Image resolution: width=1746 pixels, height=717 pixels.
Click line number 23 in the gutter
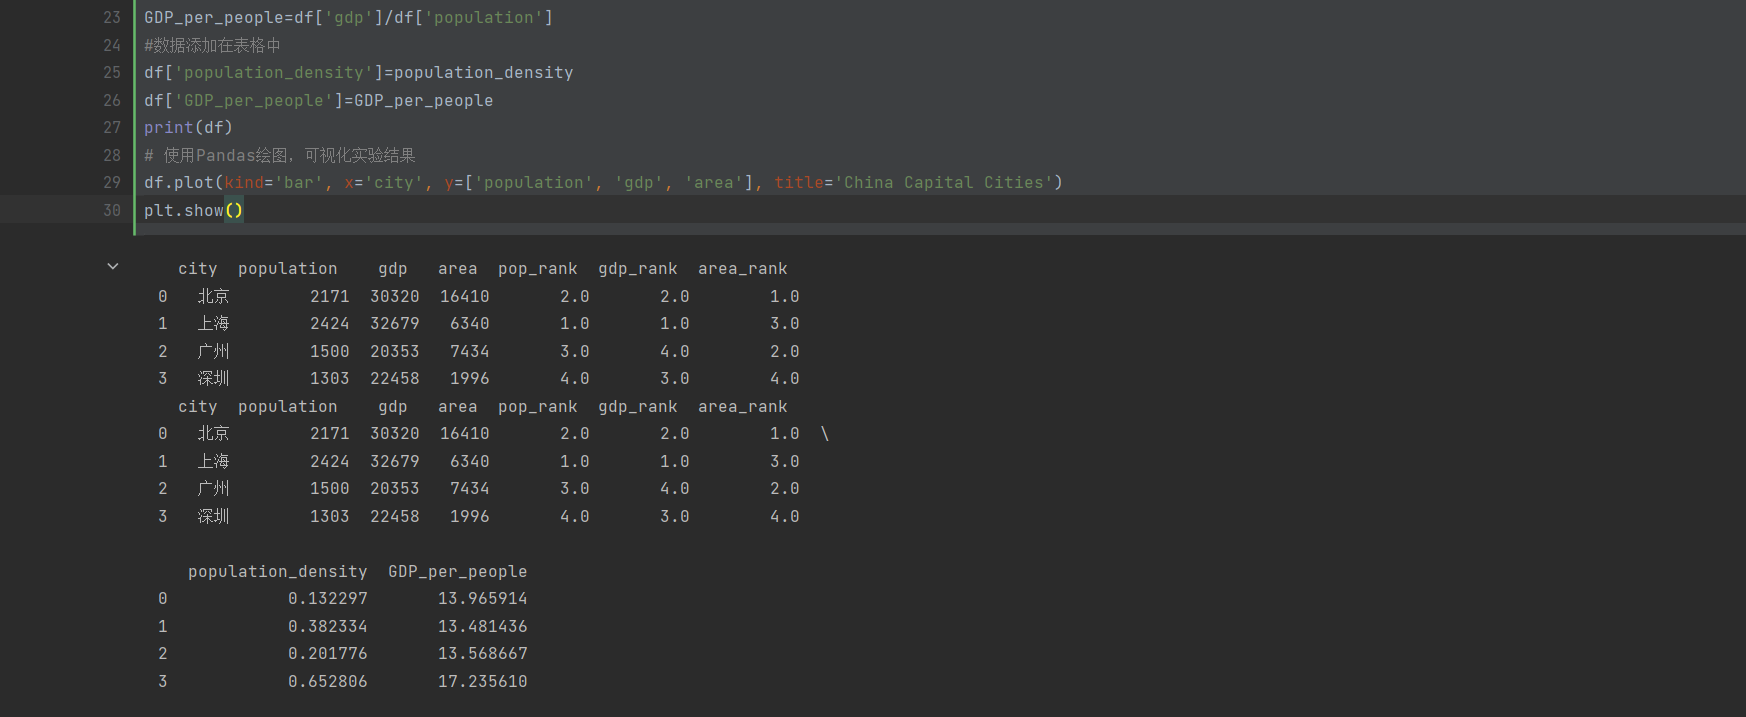111,18
